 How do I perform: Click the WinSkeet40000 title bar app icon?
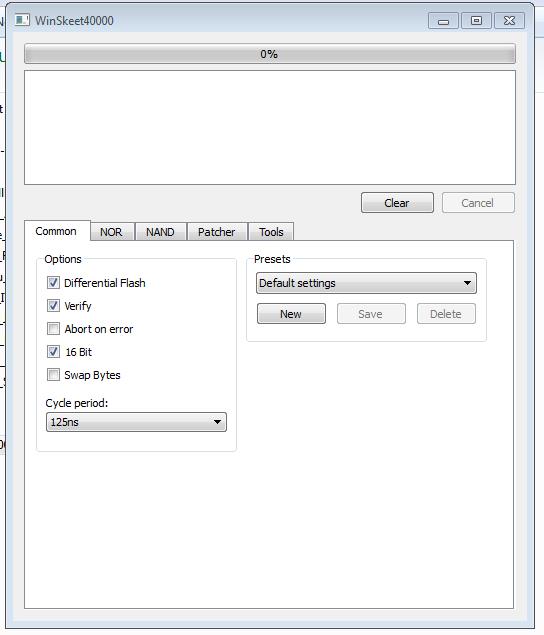(x=22, y=20)
